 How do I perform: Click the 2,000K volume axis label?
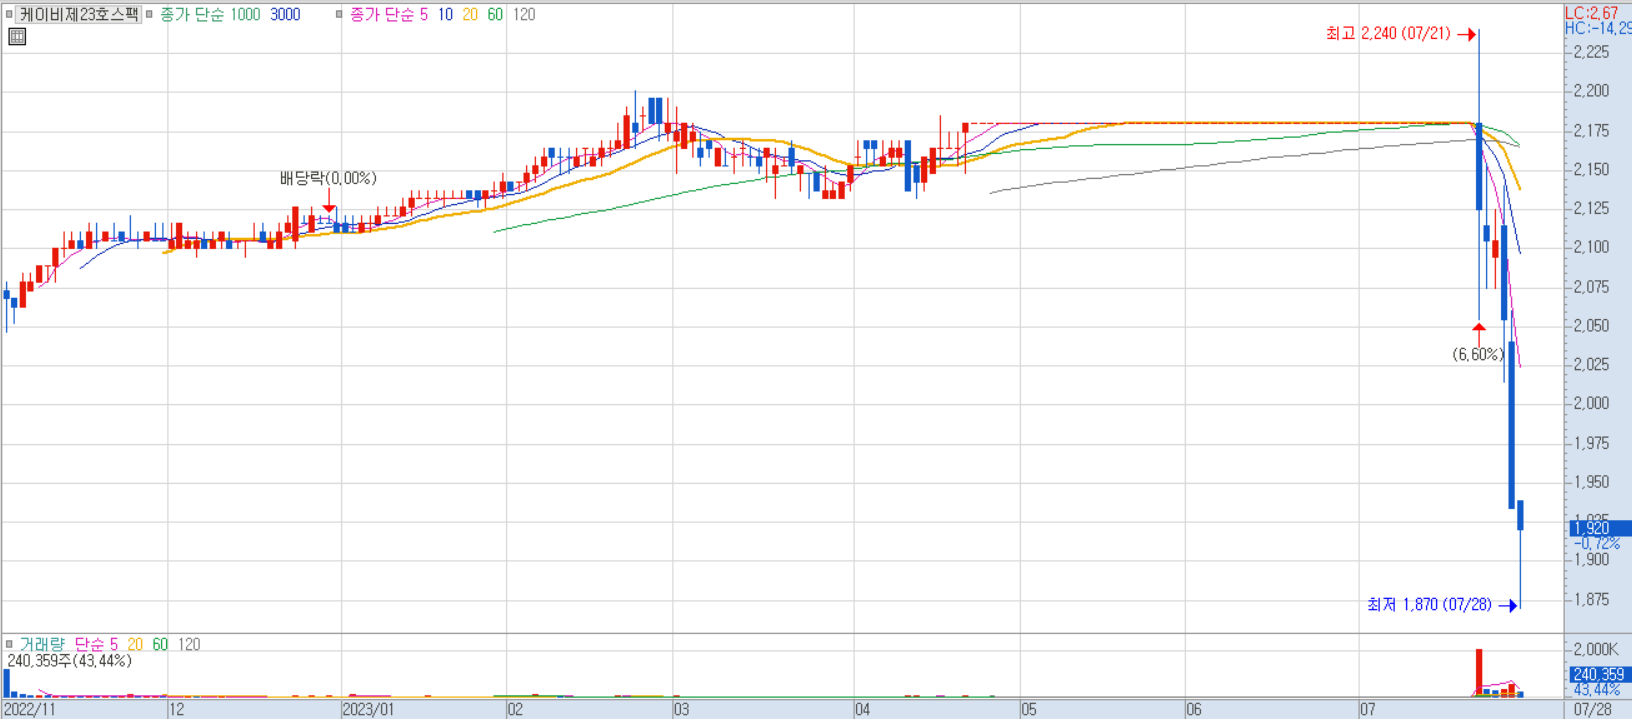(x=1595, y=649)
